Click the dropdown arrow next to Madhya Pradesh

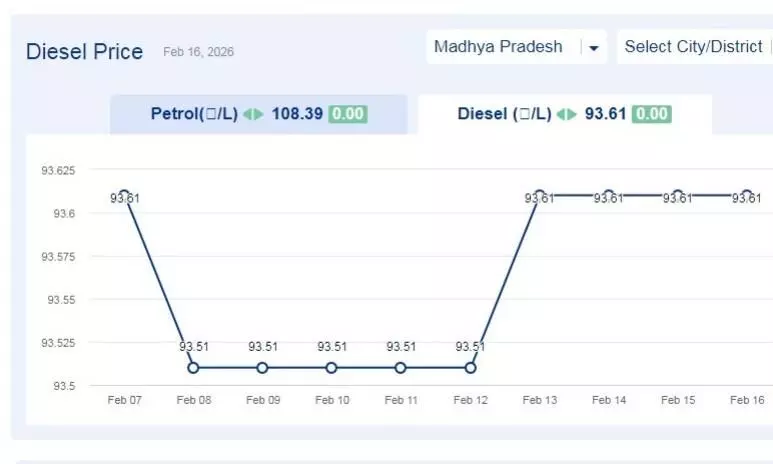[594, 48]
